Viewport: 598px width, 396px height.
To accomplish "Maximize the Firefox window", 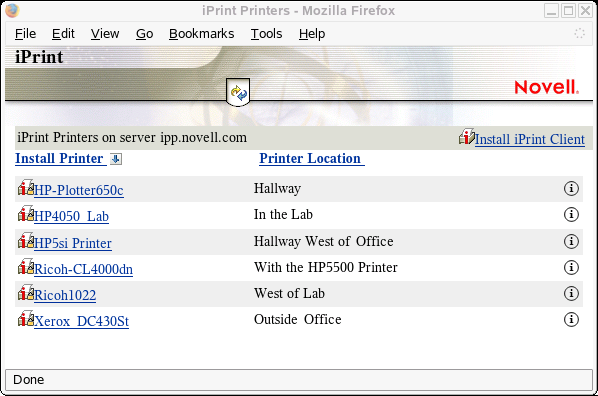I will coord(568,11).
